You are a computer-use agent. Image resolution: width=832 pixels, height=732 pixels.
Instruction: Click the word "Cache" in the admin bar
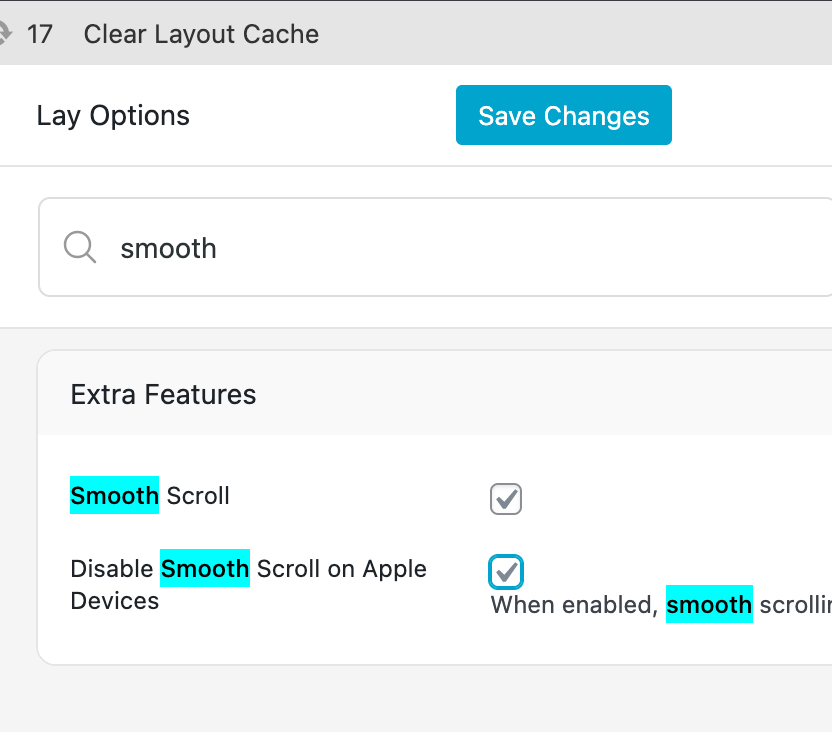(286, 34)
